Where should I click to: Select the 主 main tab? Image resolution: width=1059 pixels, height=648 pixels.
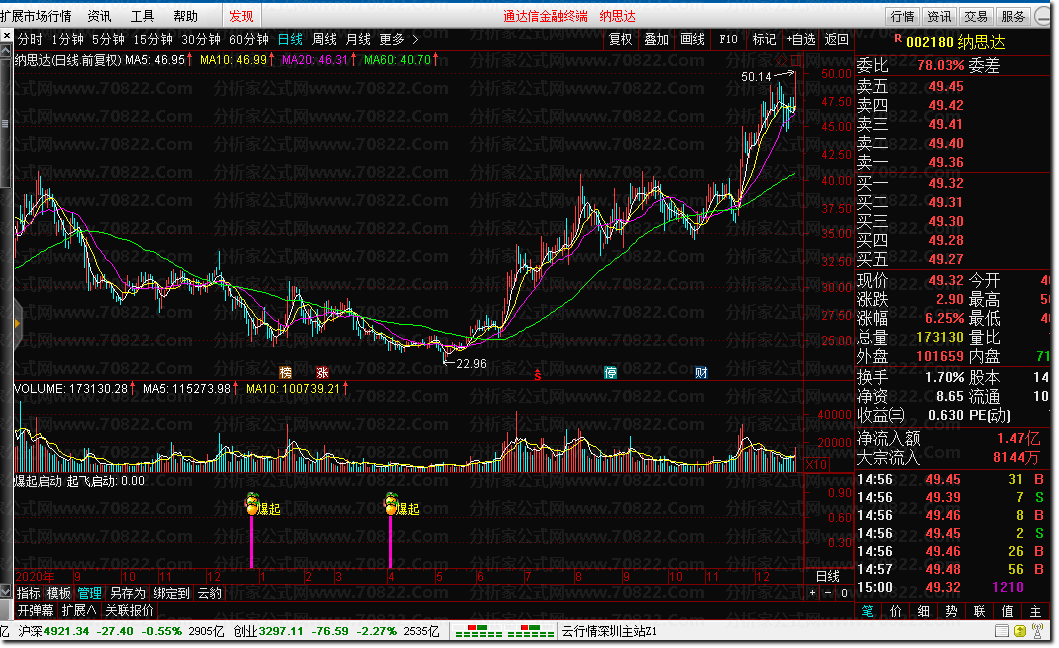pos(1035,611)
